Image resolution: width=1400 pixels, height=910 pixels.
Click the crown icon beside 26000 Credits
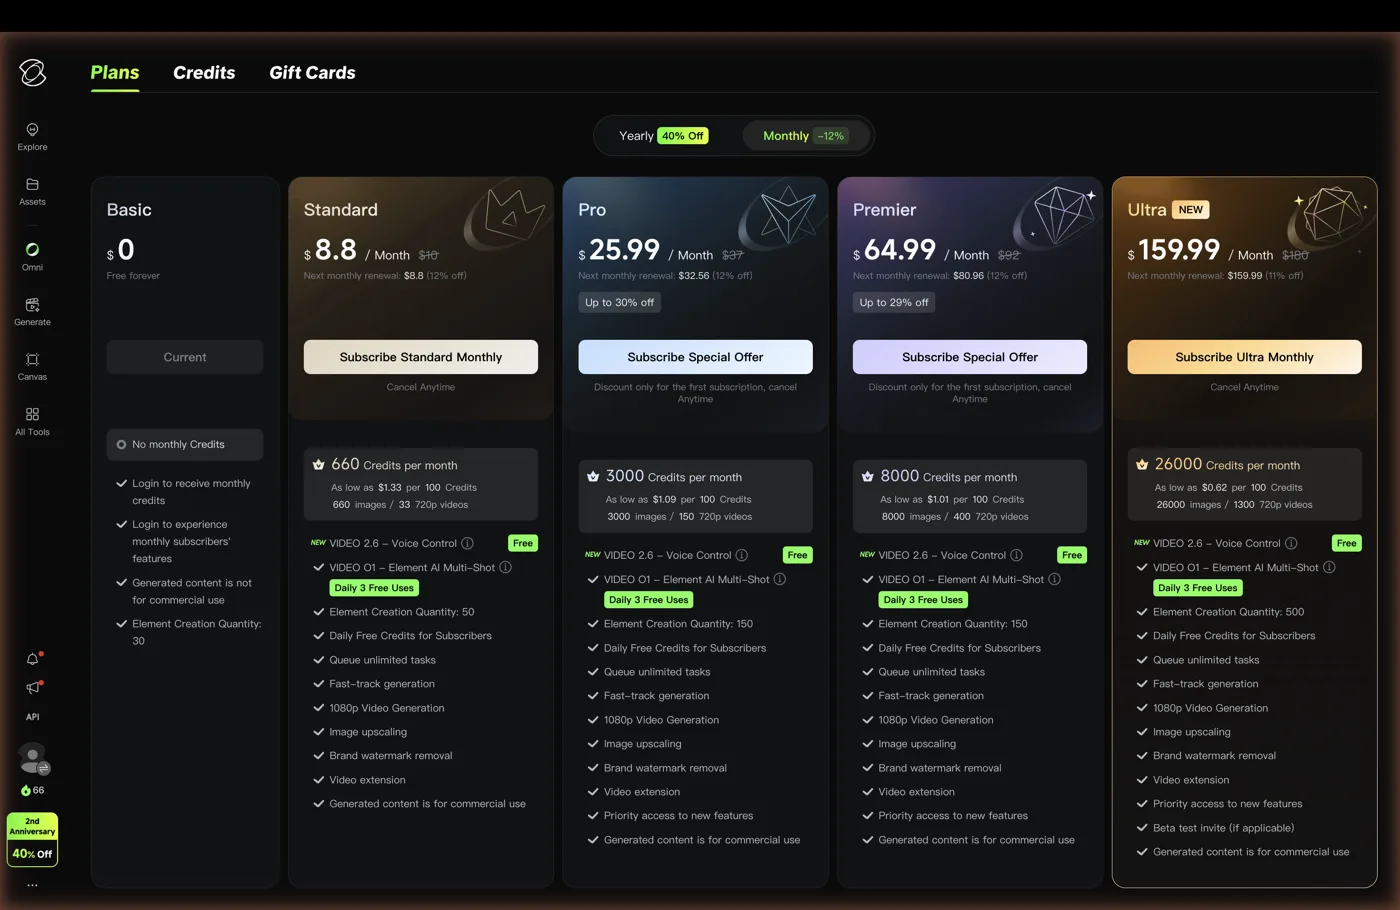pyautogui.click(x=1142, y=465)
